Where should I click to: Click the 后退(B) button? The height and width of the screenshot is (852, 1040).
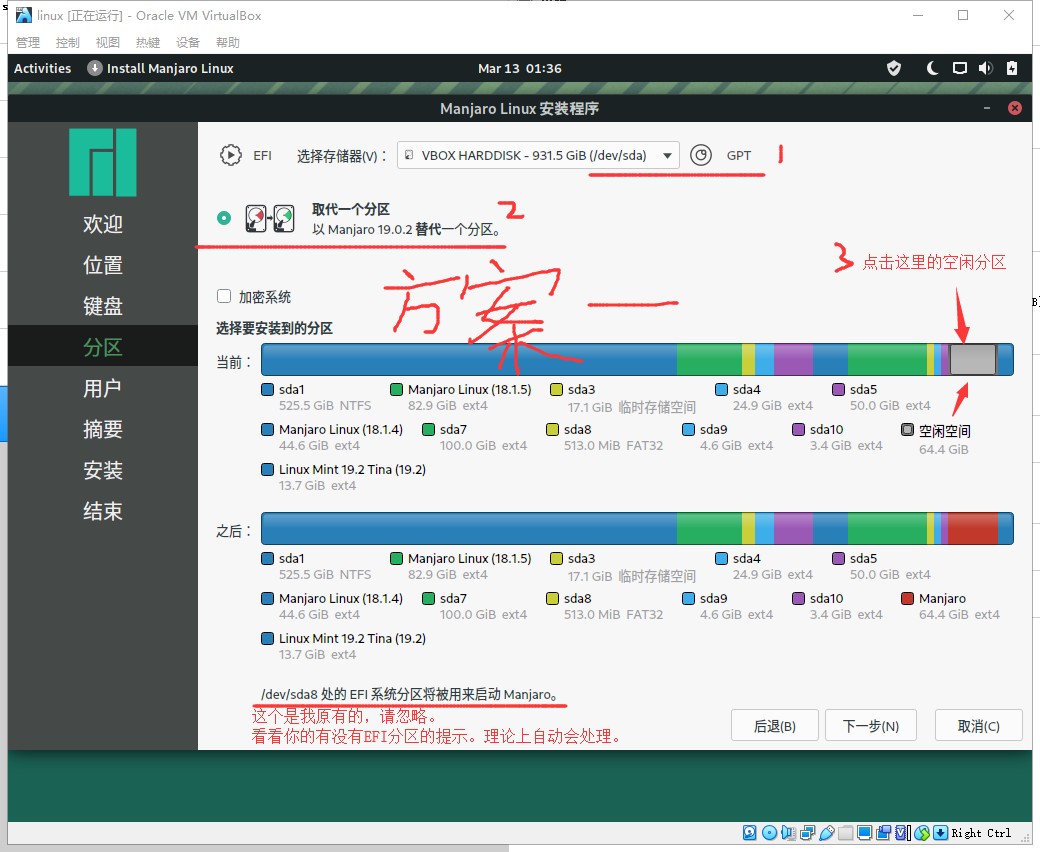[x=774, y=726]
